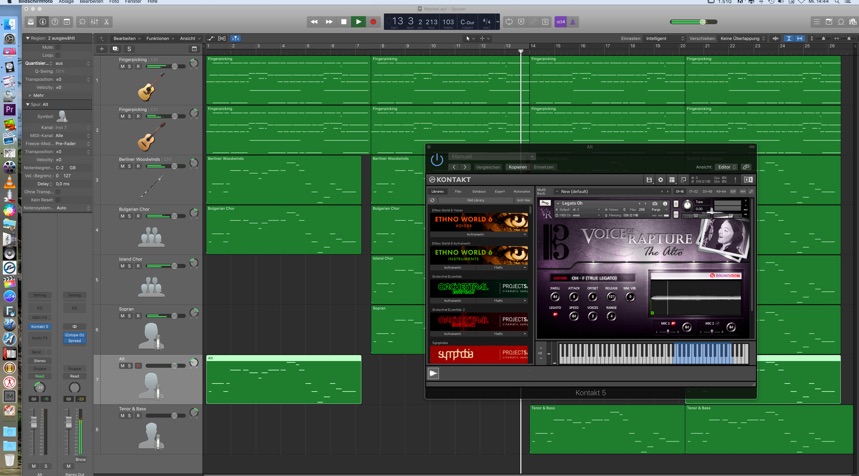Open the Funktionen menu in tracks area

[x=159, y=38]
